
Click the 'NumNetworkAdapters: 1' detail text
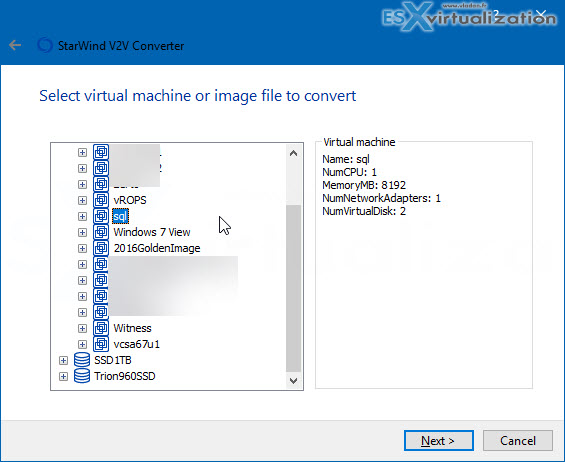381,198
